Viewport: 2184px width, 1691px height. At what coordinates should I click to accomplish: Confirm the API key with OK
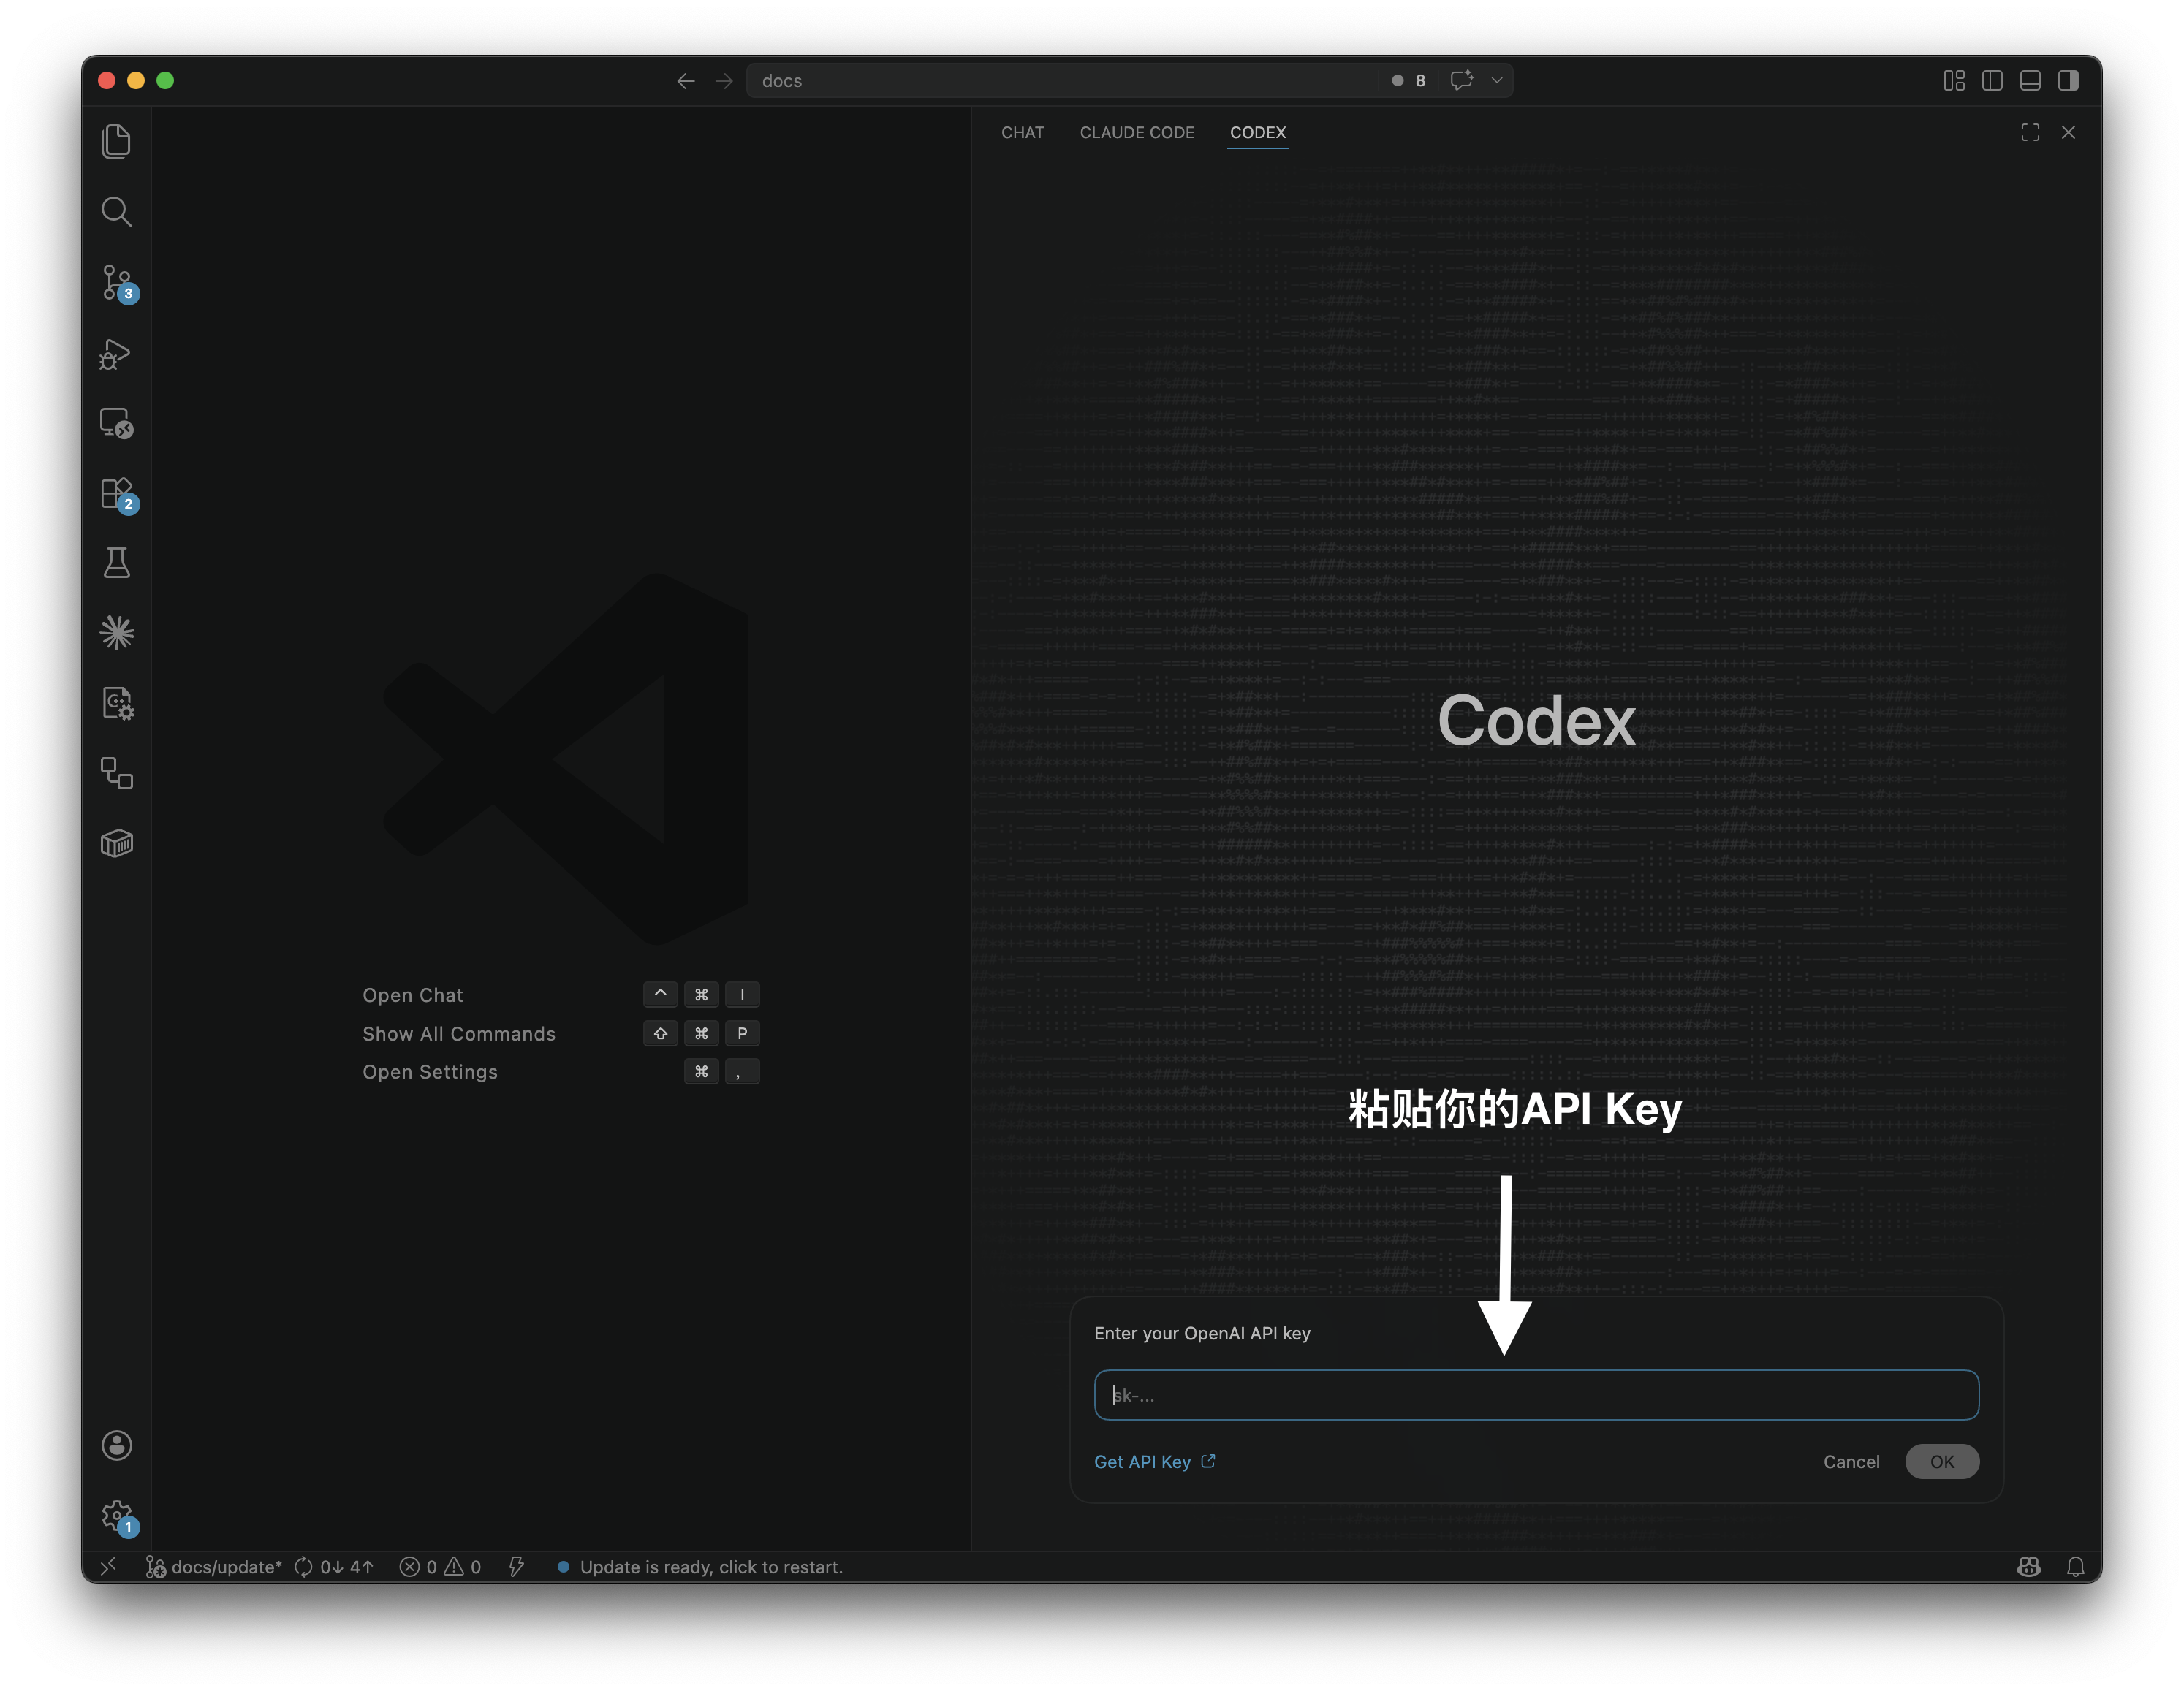click(x=1942, y=1462)
